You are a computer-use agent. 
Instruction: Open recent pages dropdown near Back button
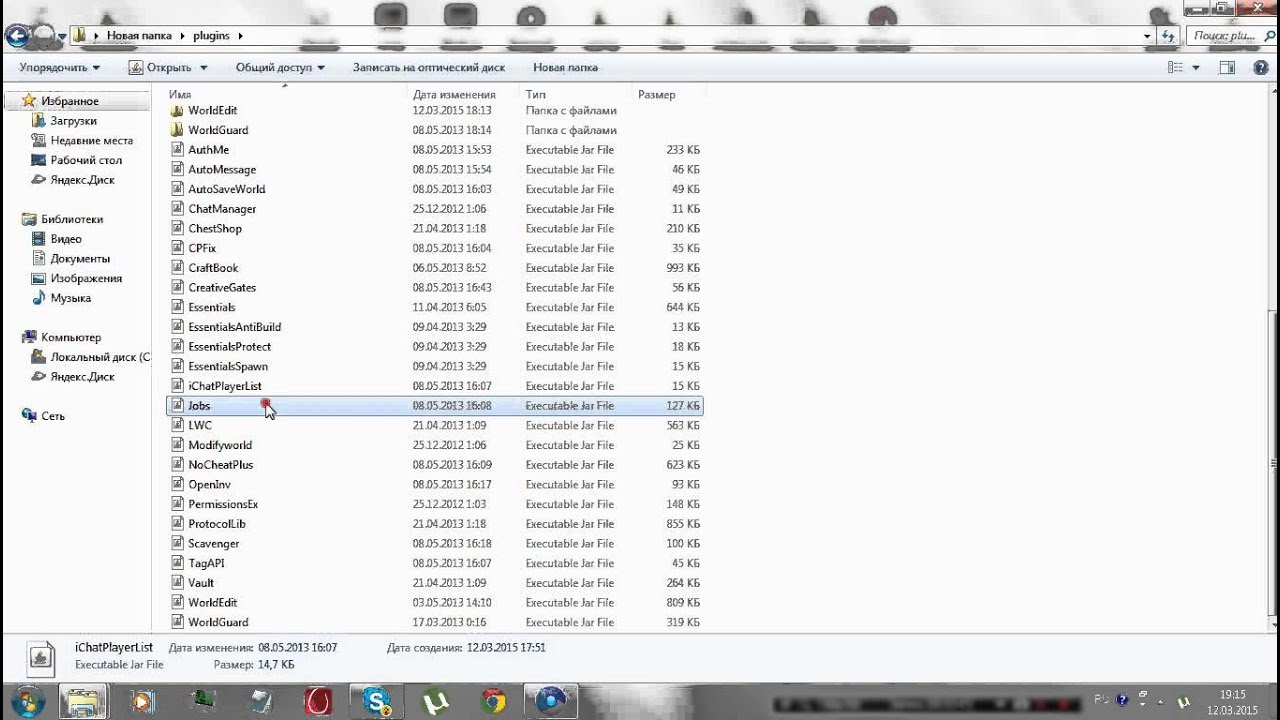62,37
